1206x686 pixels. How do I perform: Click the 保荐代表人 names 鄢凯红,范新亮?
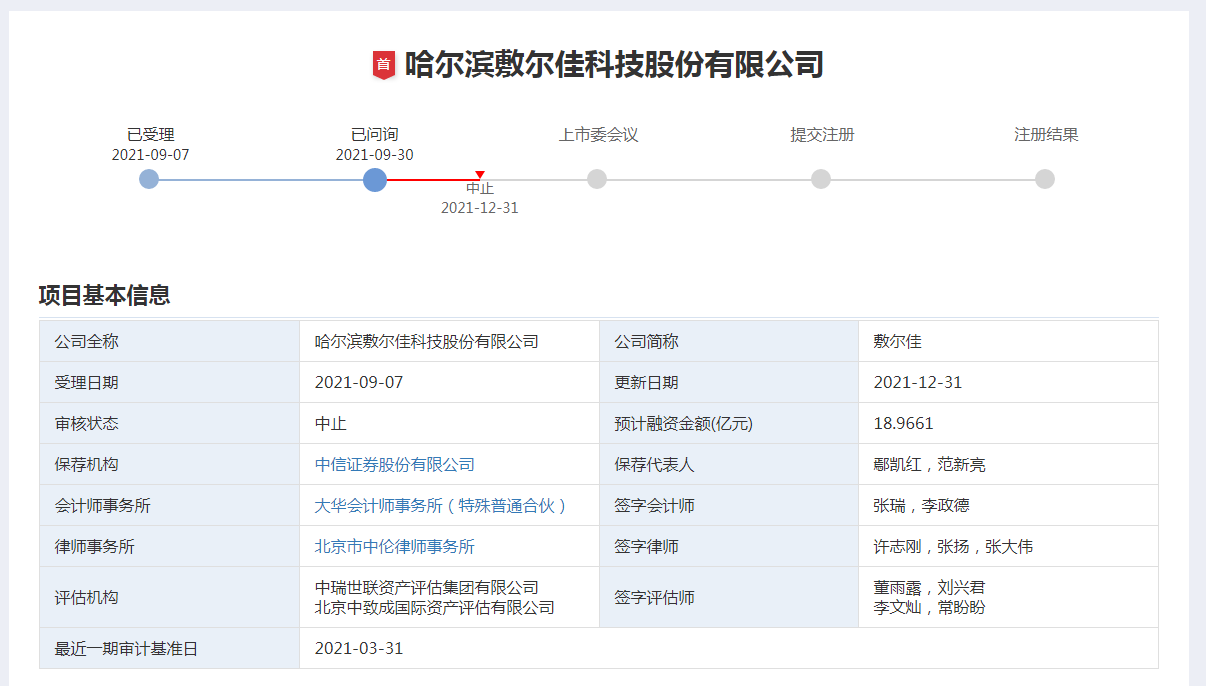(929, 465)
